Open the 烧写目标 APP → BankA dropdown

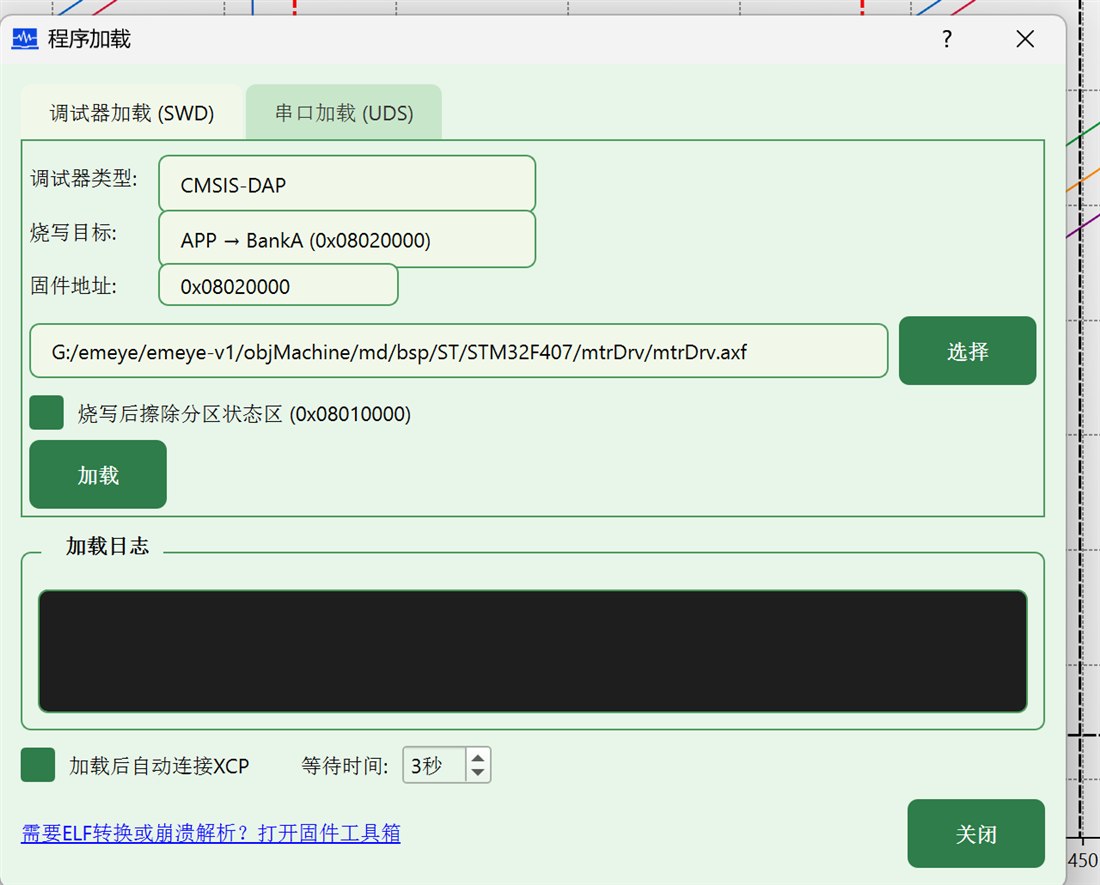click(x=347, y=240)
